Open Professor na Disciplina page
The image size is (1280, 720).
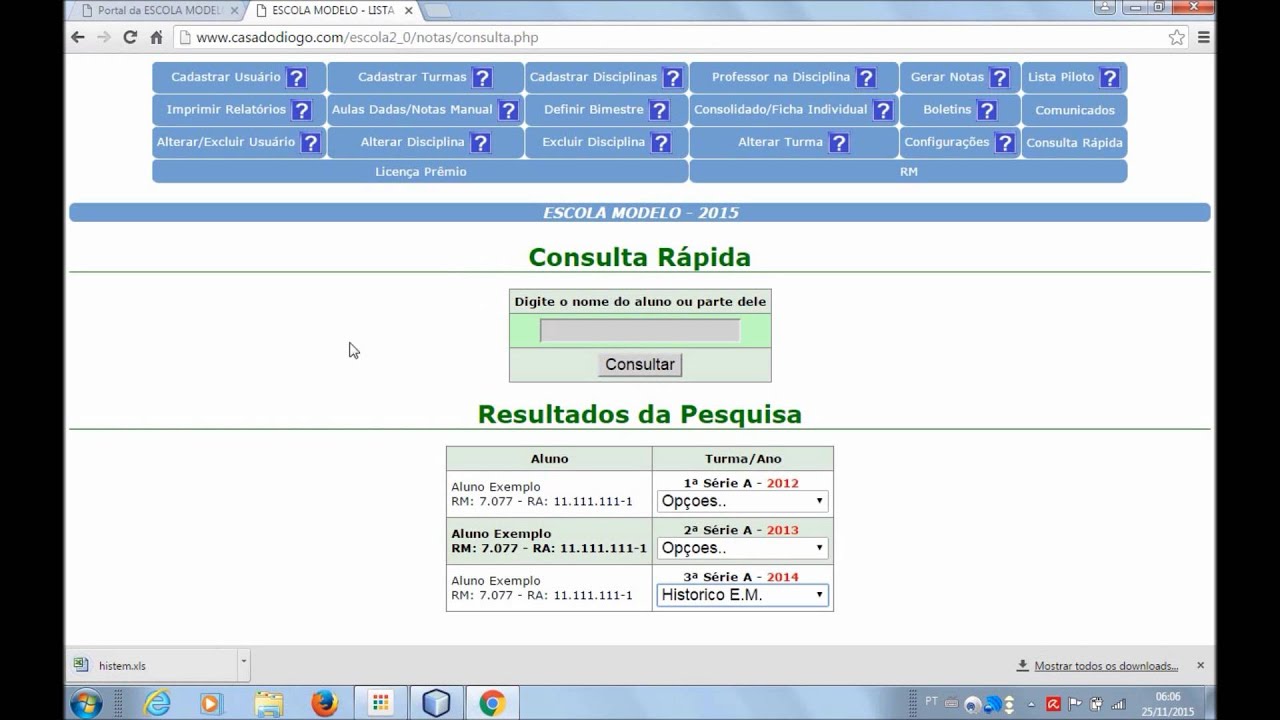click(781, 77)
